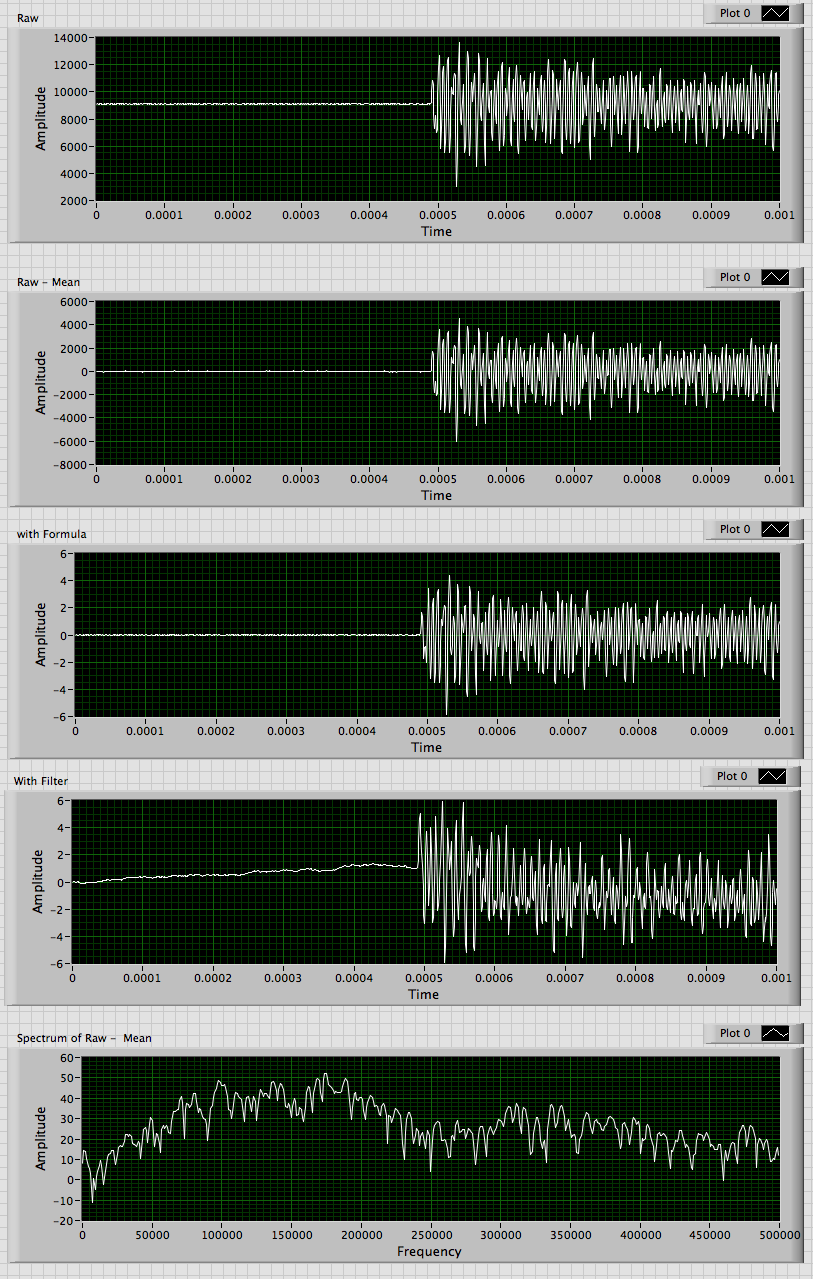The height and width of the screenshot is (1279, 813).
Task: Click the 60 maximum on Spectrum Y axis
Action: [69, 1058]
